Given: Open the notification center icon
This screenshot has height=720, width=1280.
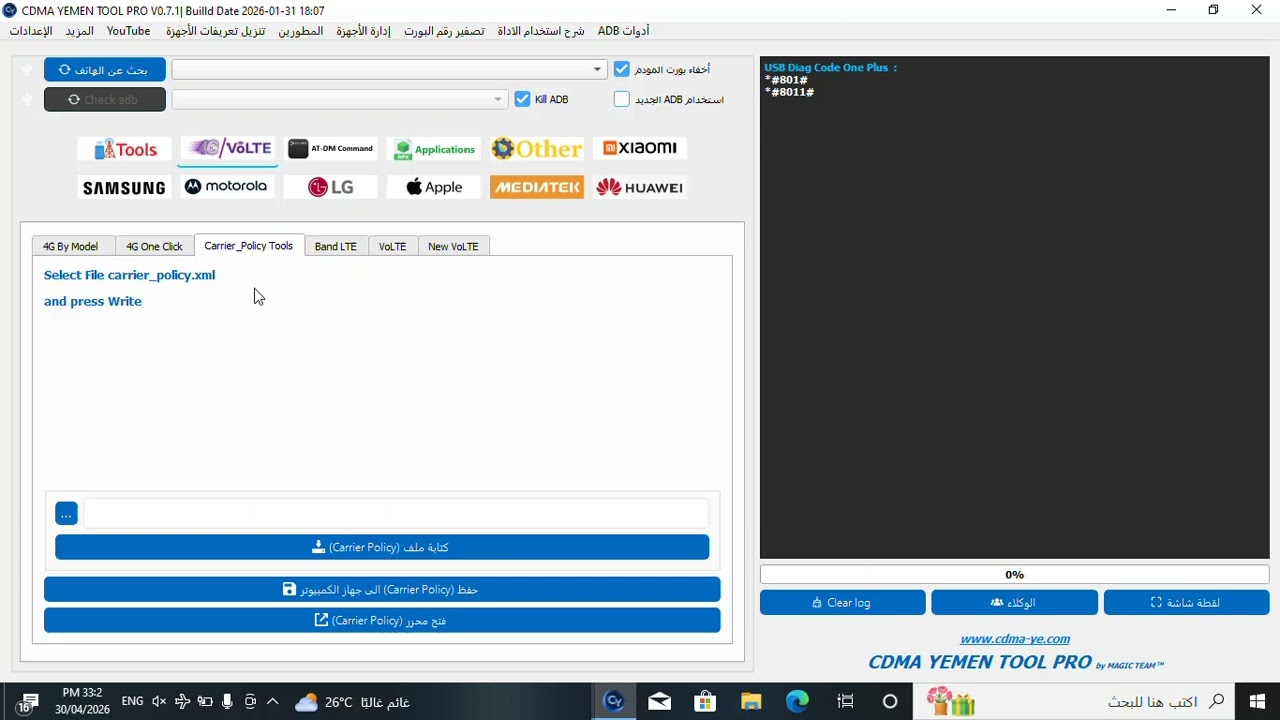Looking at the screenshot, I should coord(27,702).
